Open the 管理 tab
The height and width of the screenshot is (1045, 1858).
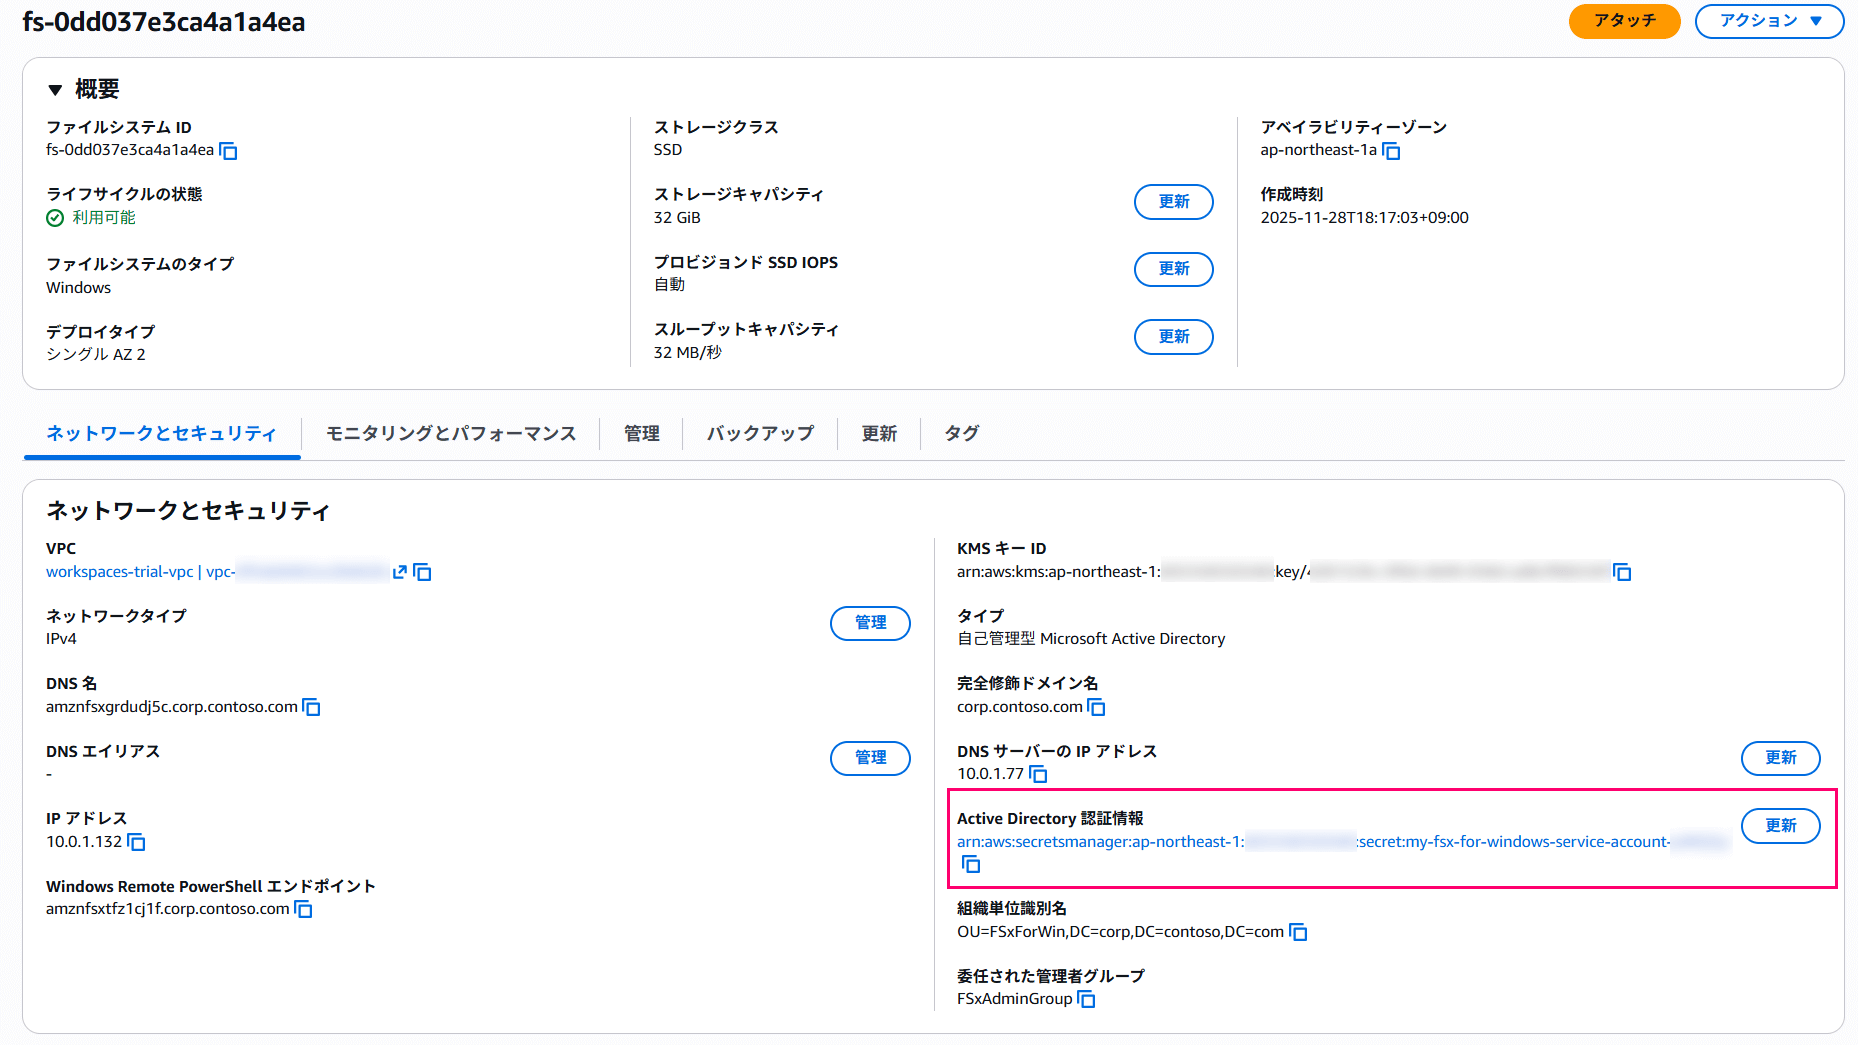point(641,433)
